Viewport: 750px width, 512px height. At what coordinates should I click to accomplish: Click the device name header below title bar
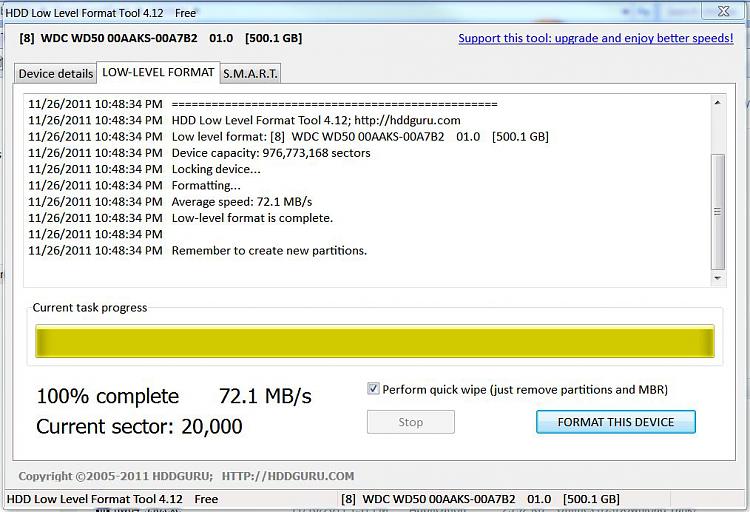click(x=161, y=38)
